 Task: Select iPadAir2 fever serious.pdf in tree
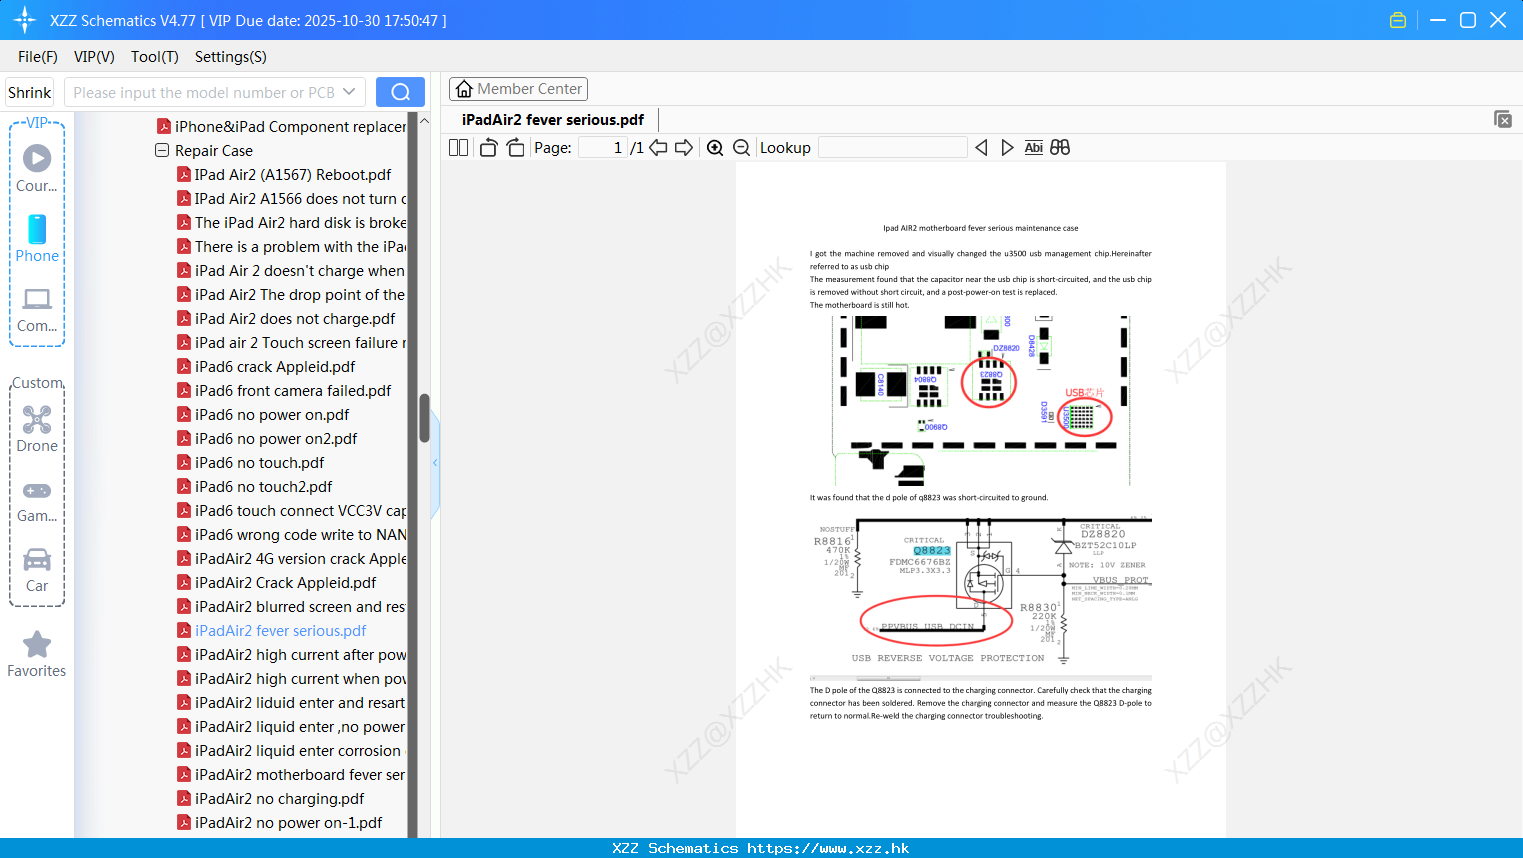coord(280,630)
